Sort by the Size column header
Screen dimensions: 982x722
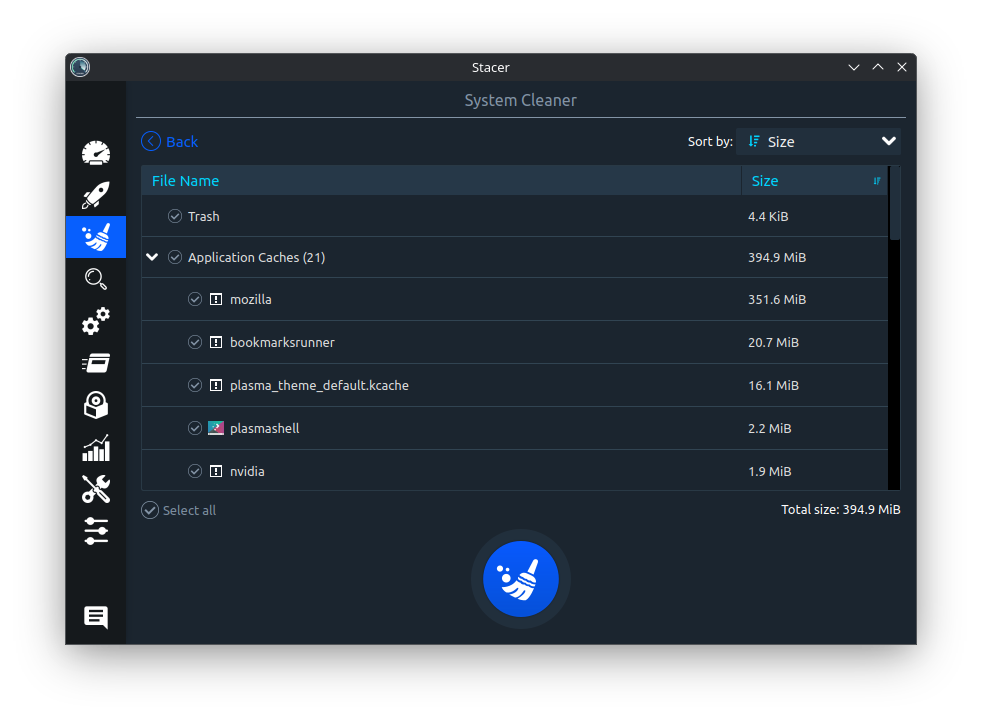pos(813,181)
